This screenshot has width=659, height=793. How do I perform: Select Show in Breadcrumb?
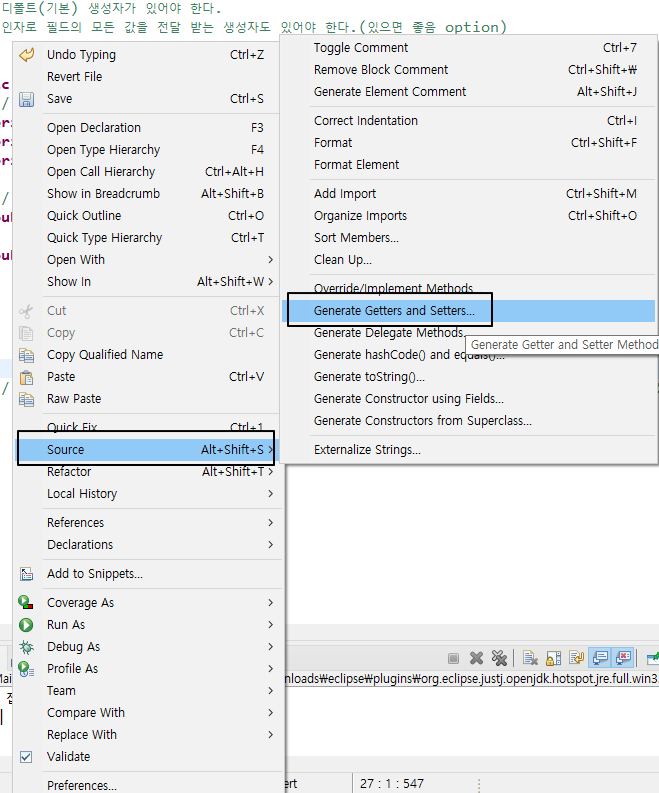click(146, 194)
